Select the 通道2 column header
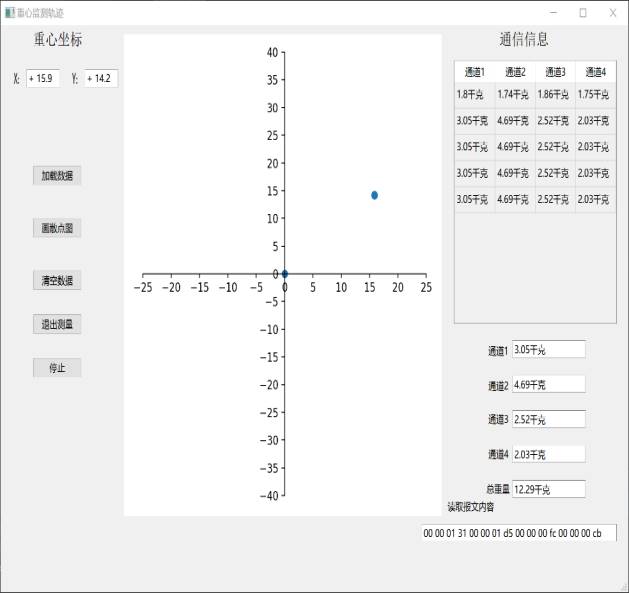This screenshot has height=593, width=629. [x=514, y=72]
